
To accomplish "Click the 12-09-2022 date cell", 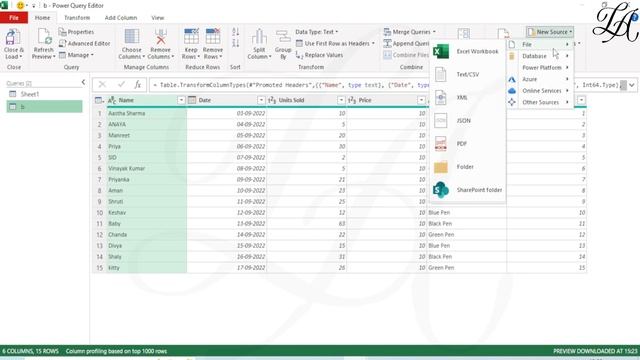I will [227, 213].
